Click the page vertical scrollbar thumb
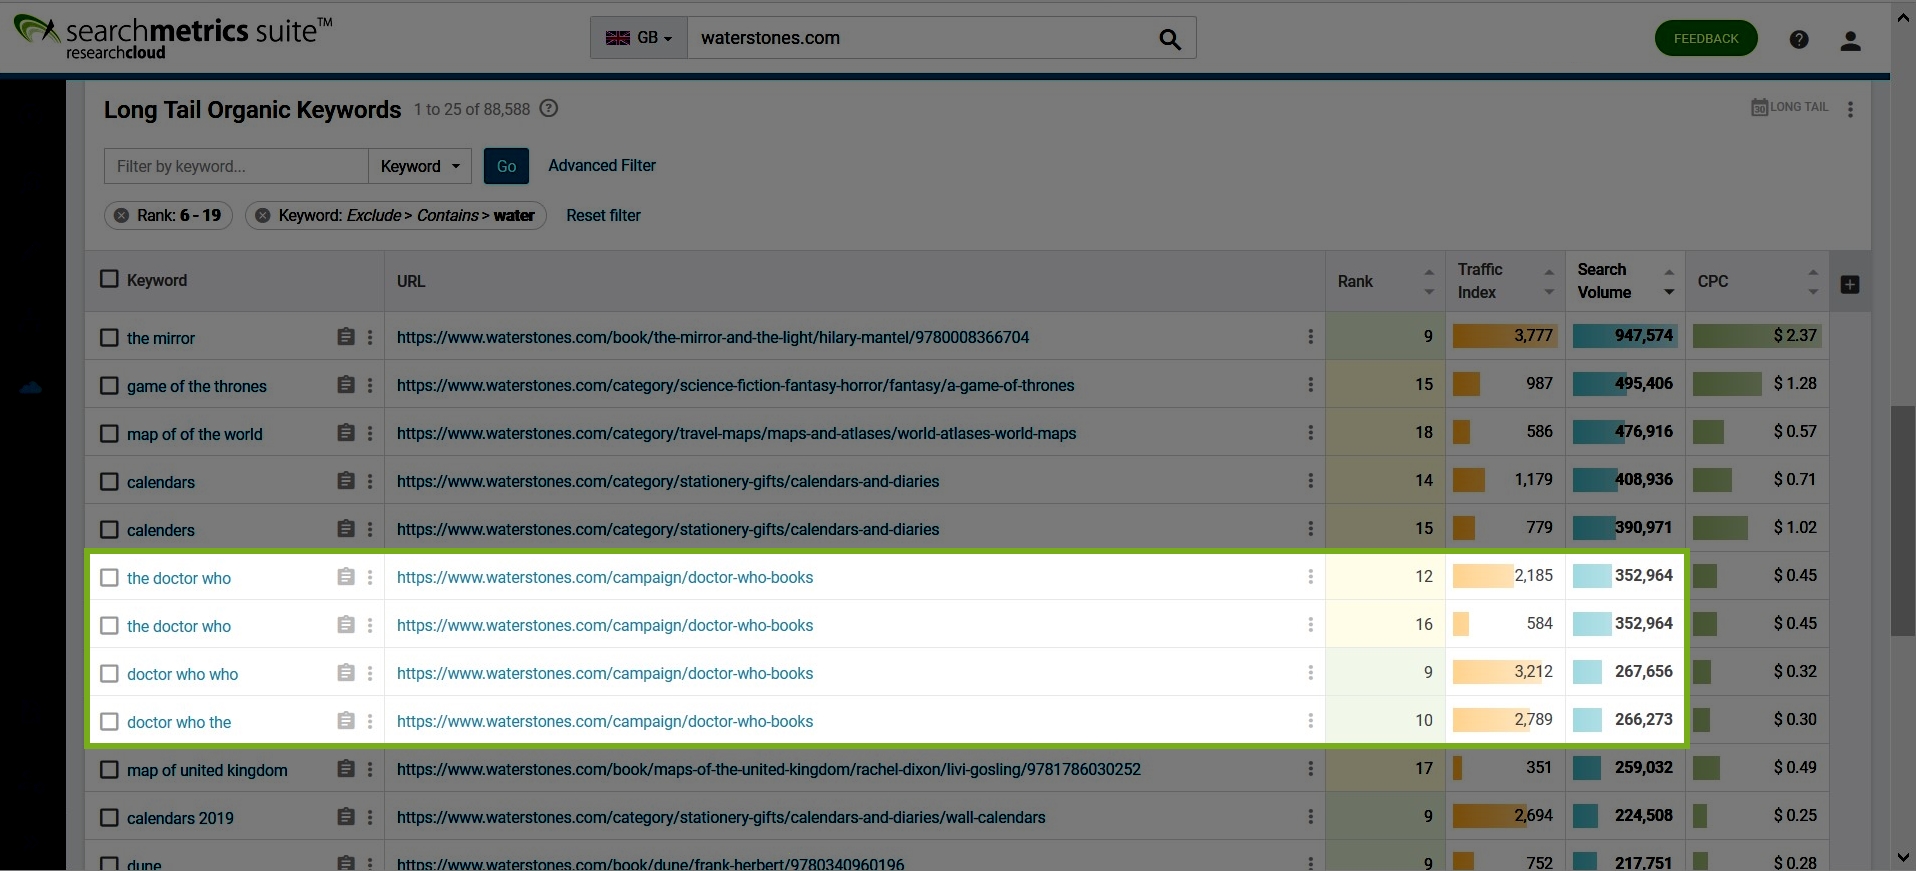 coord(1903,520)
